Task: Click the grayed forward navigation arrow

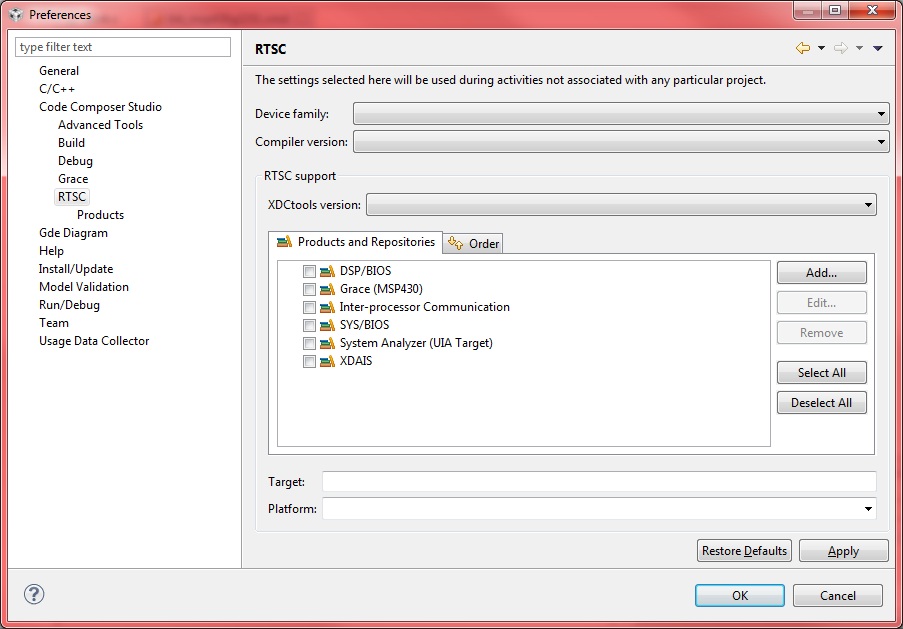Action: click(x=841, y=48)
